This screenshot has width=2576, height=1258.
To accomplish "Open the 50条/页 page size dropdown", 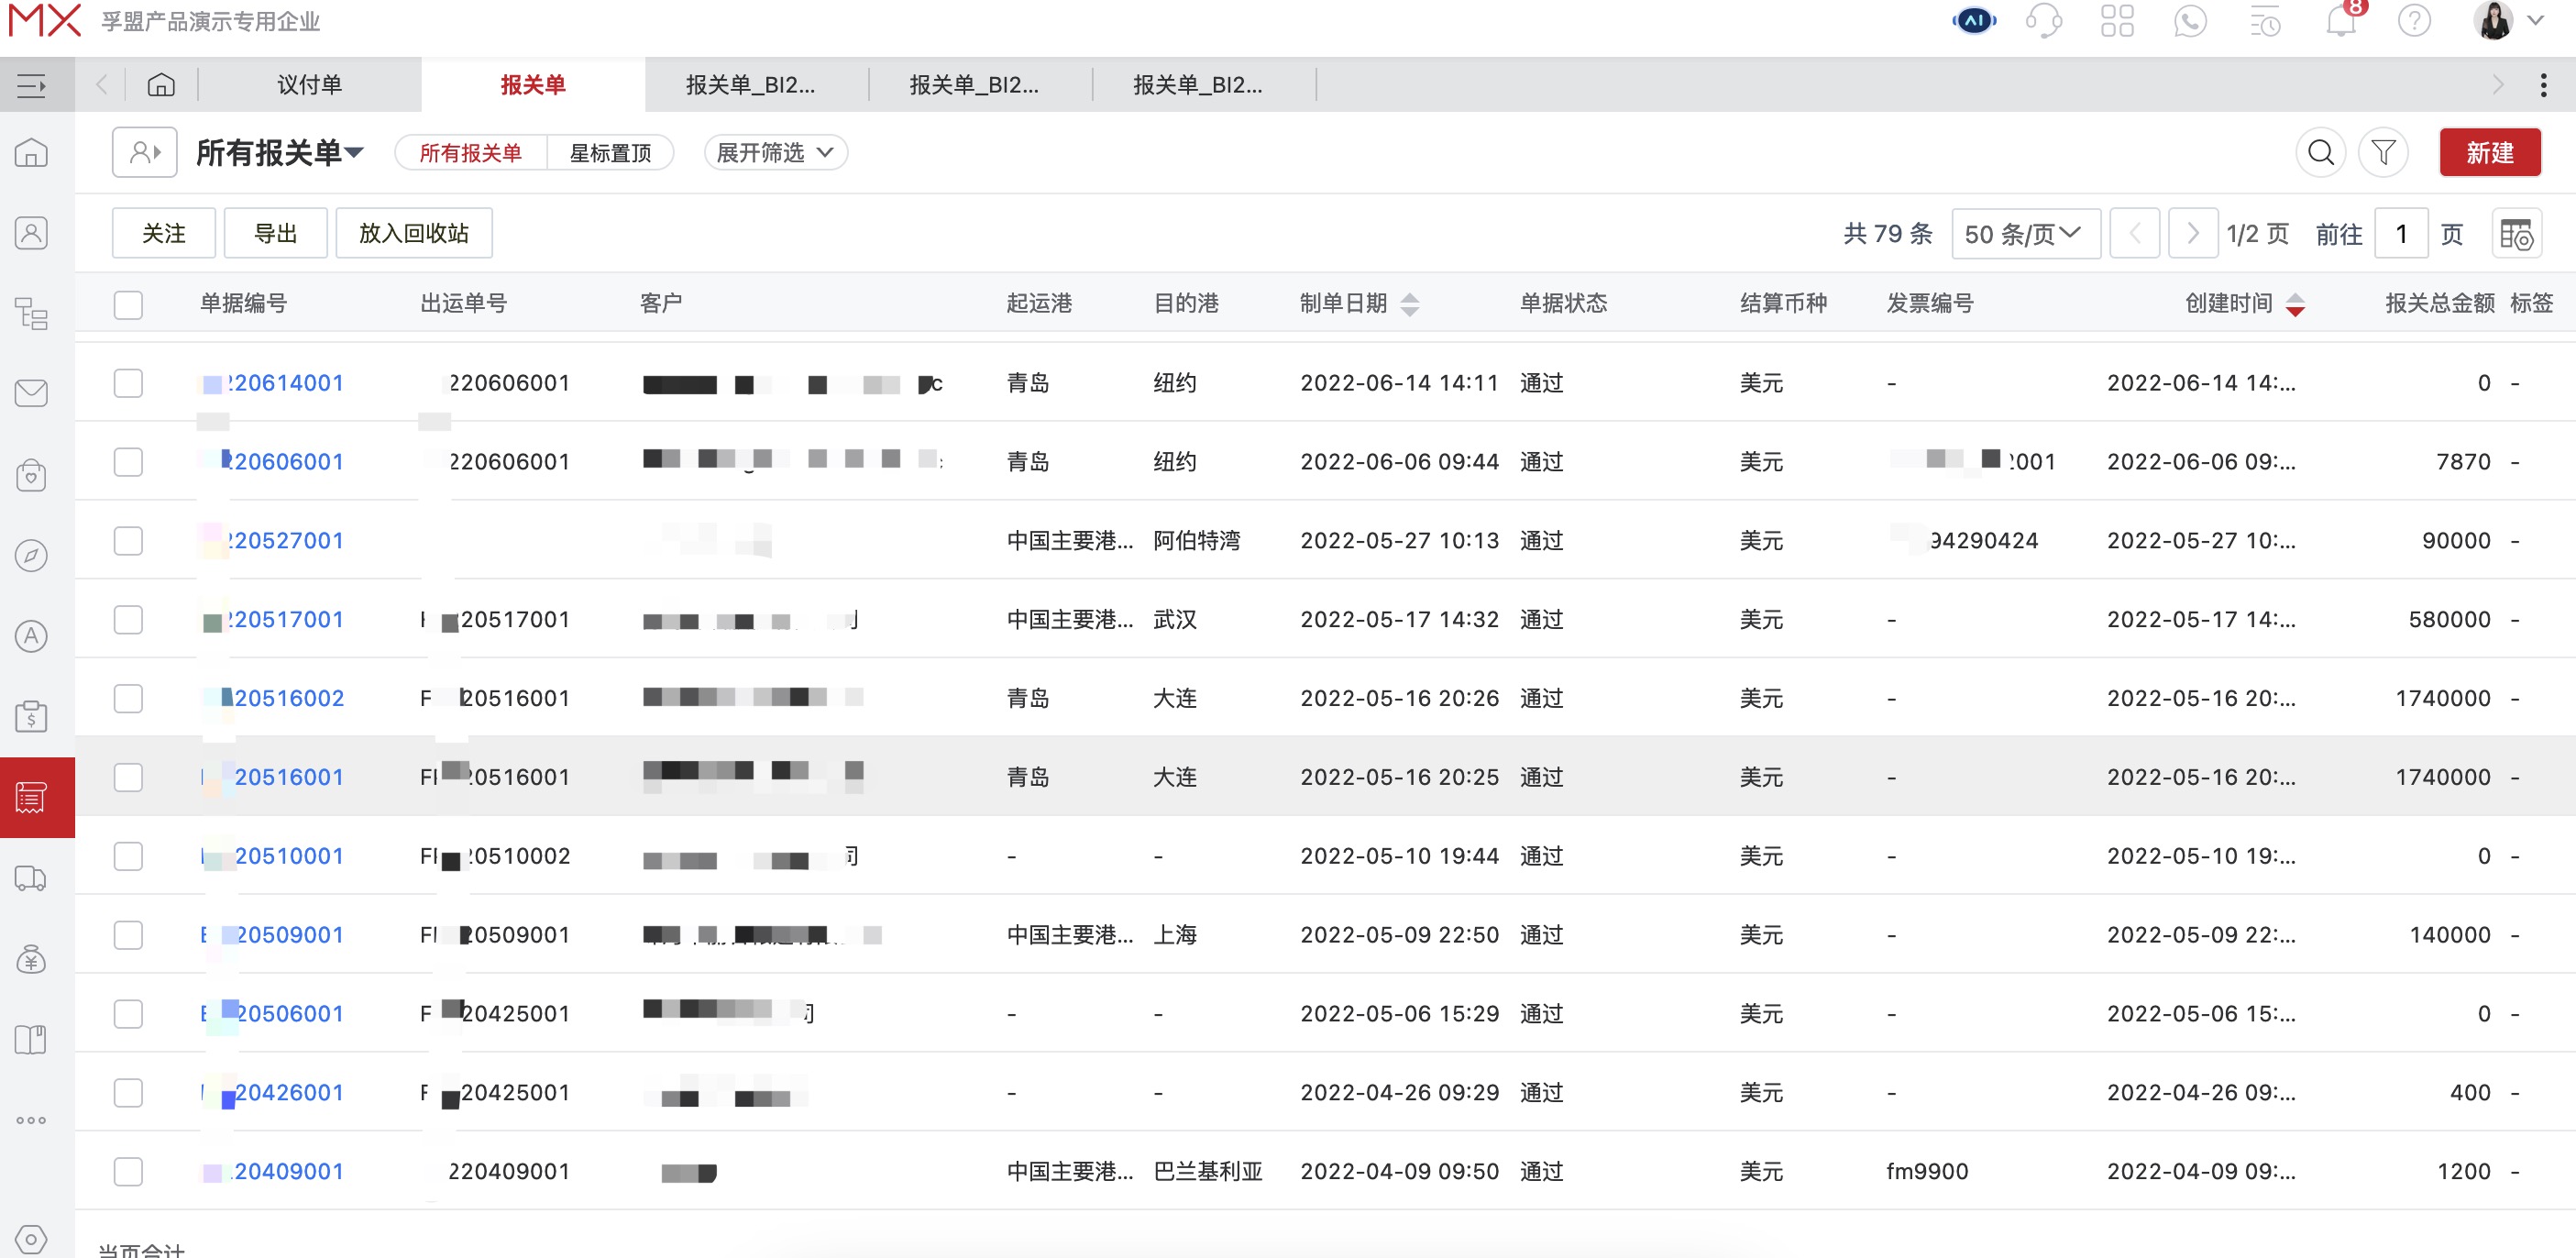I will pos(2025,232).
